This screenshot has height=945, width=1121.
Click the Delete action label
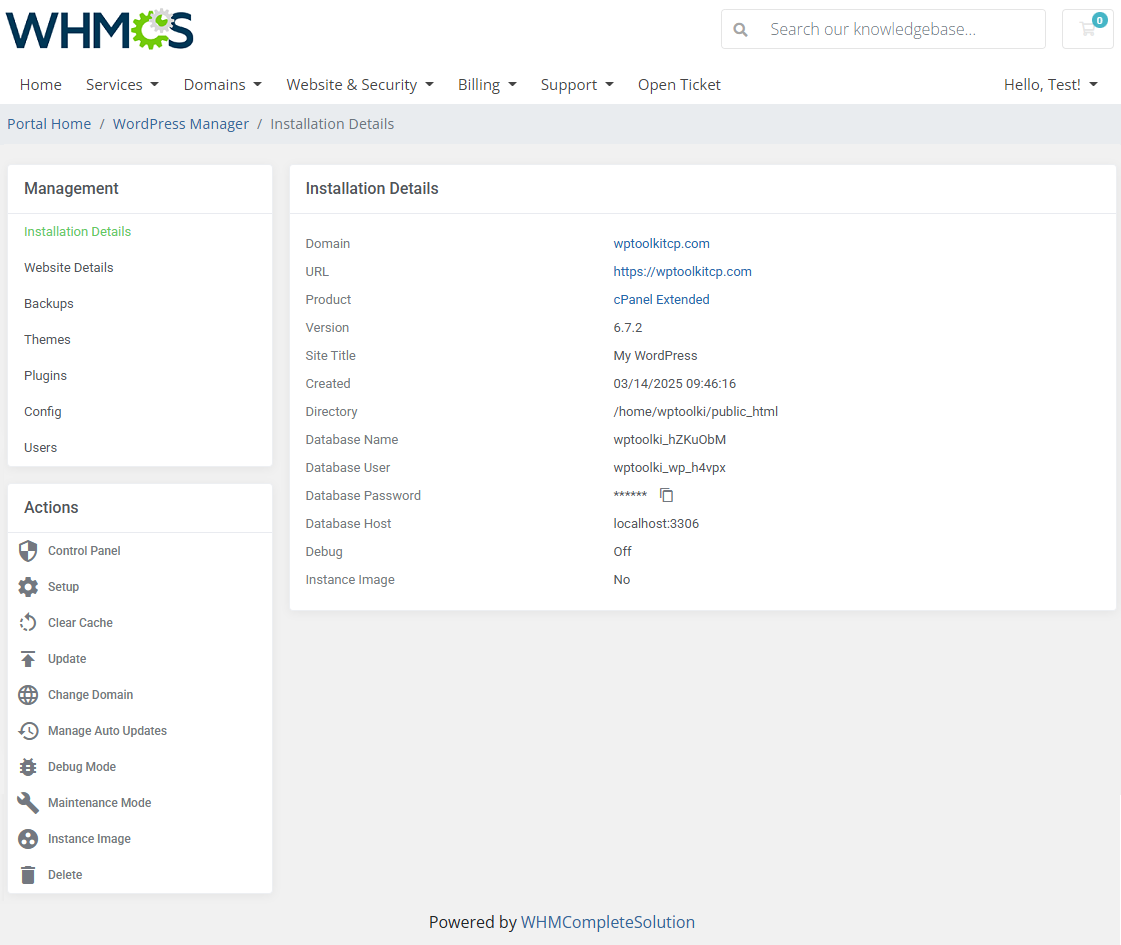click(x=65, y=875)
